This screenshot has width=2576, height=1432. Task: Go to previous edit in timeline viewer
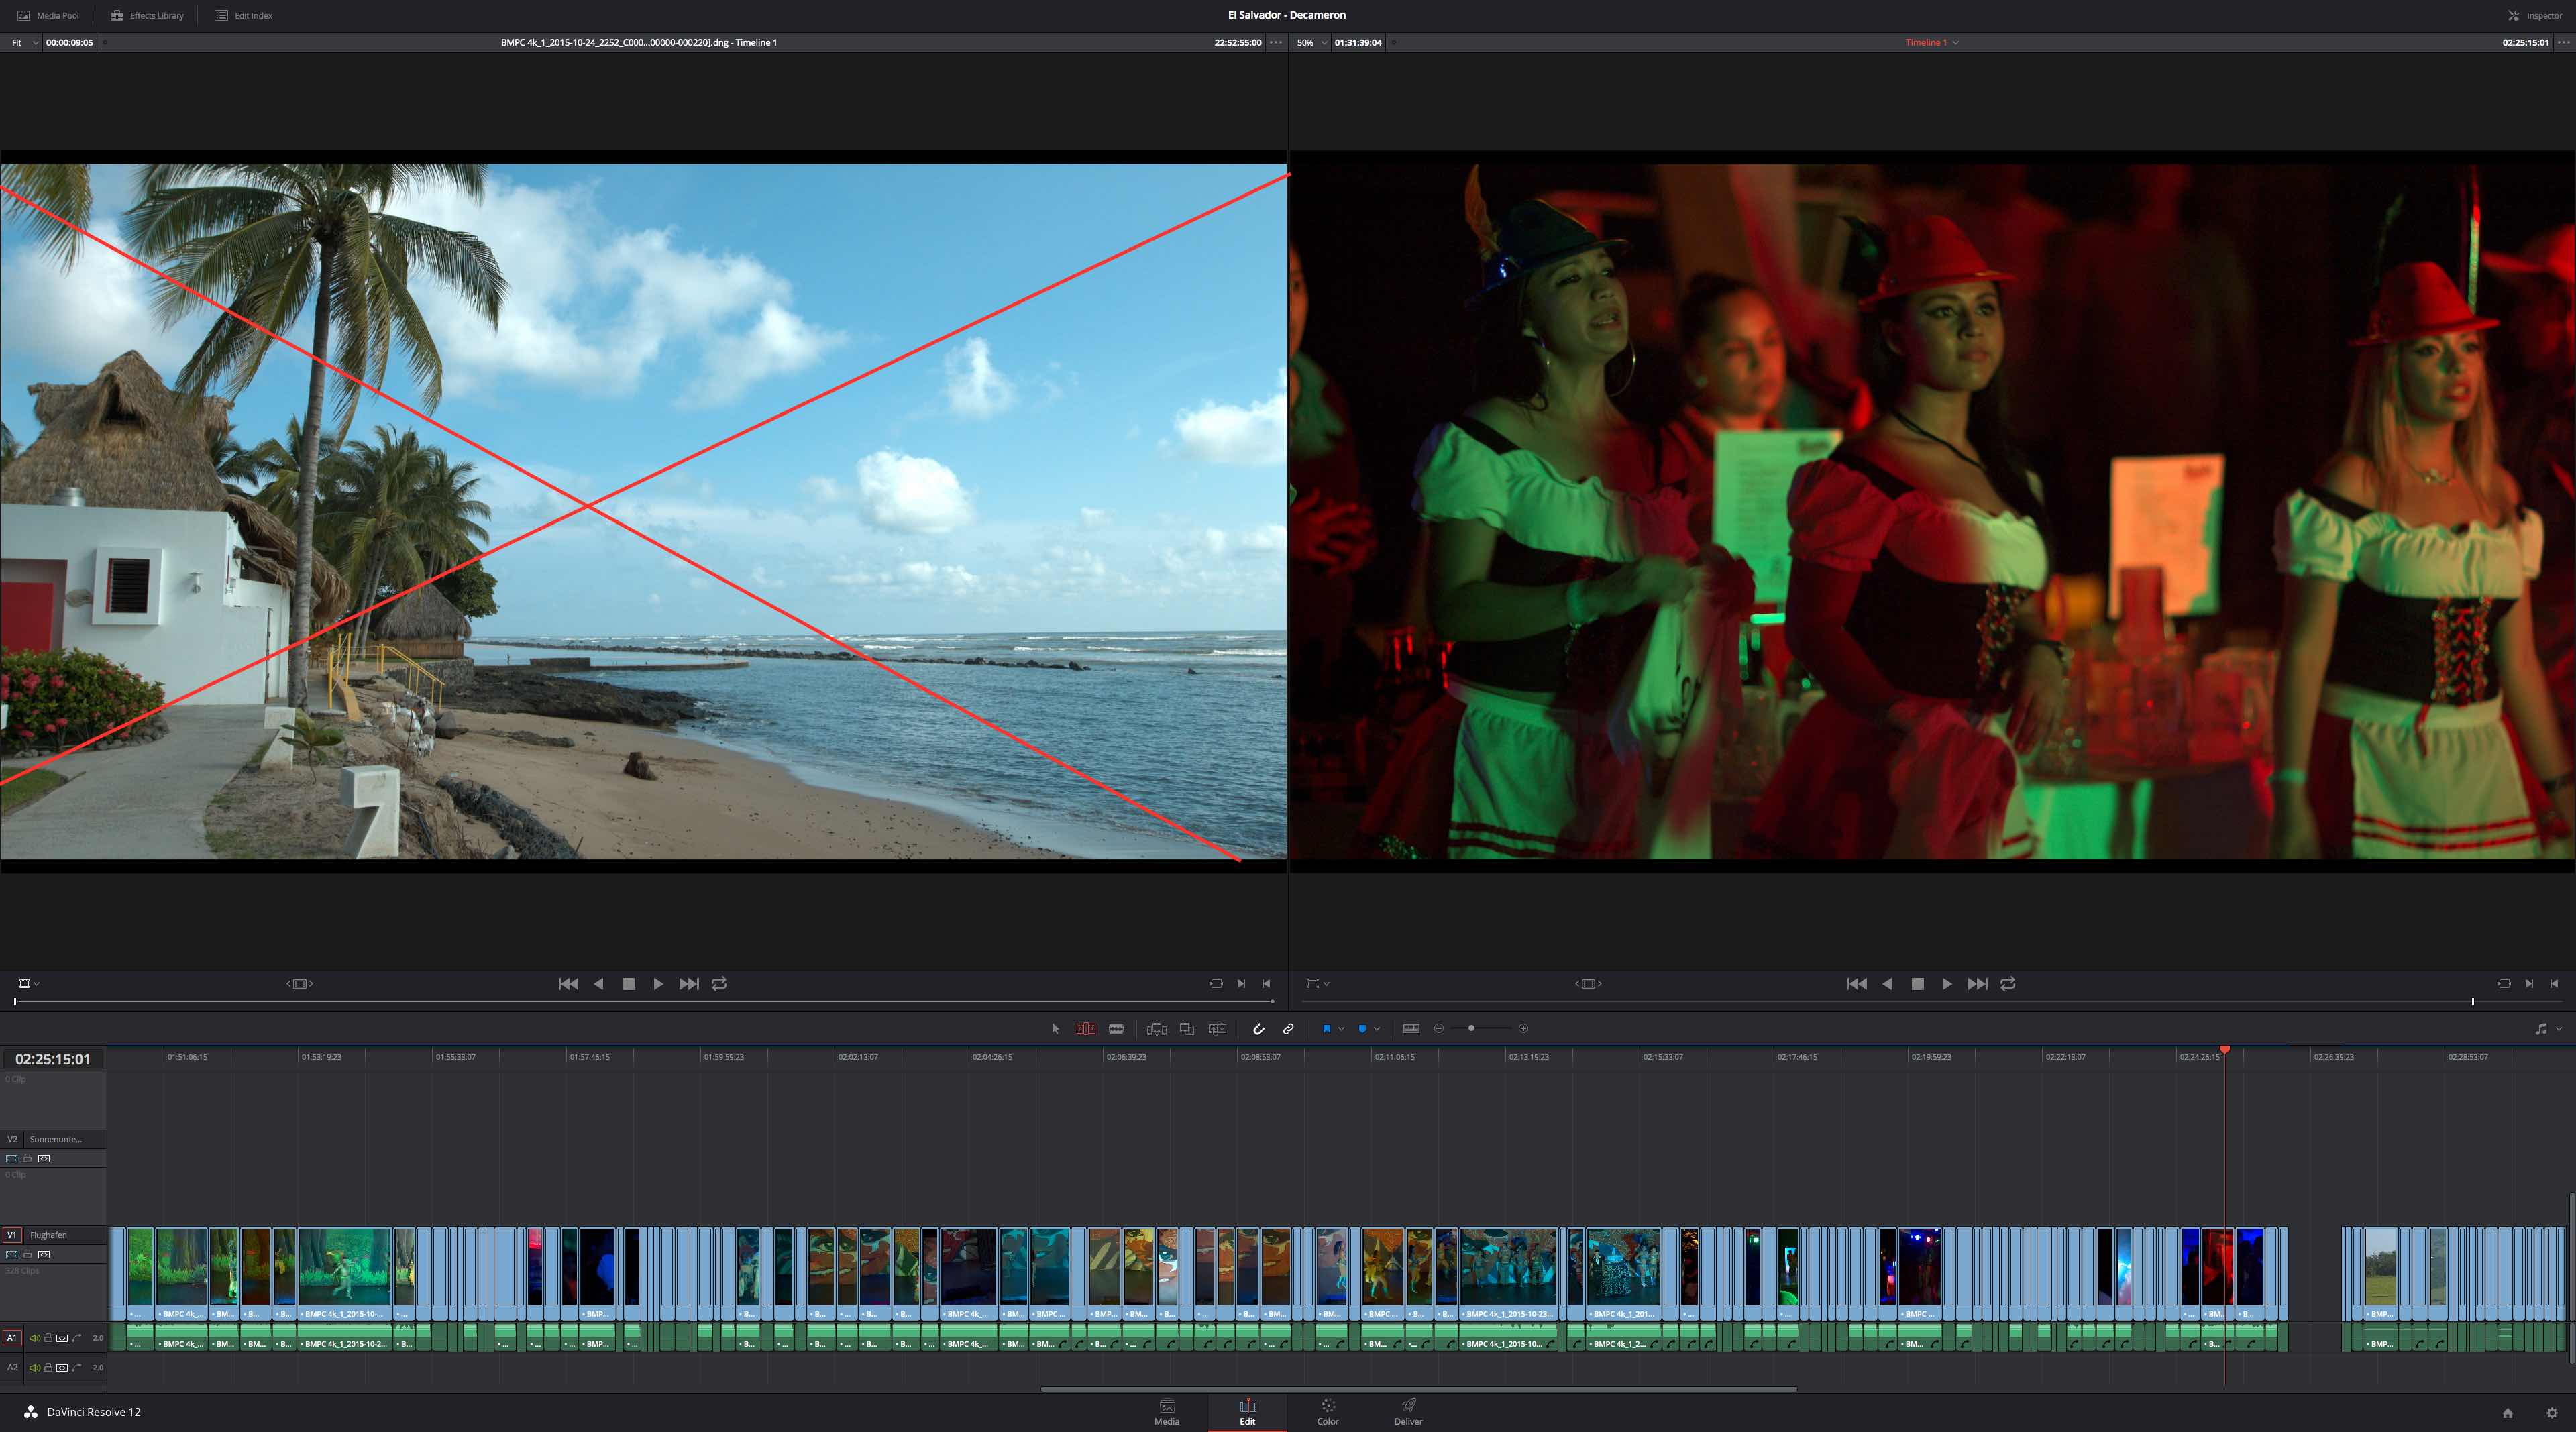1857,984
